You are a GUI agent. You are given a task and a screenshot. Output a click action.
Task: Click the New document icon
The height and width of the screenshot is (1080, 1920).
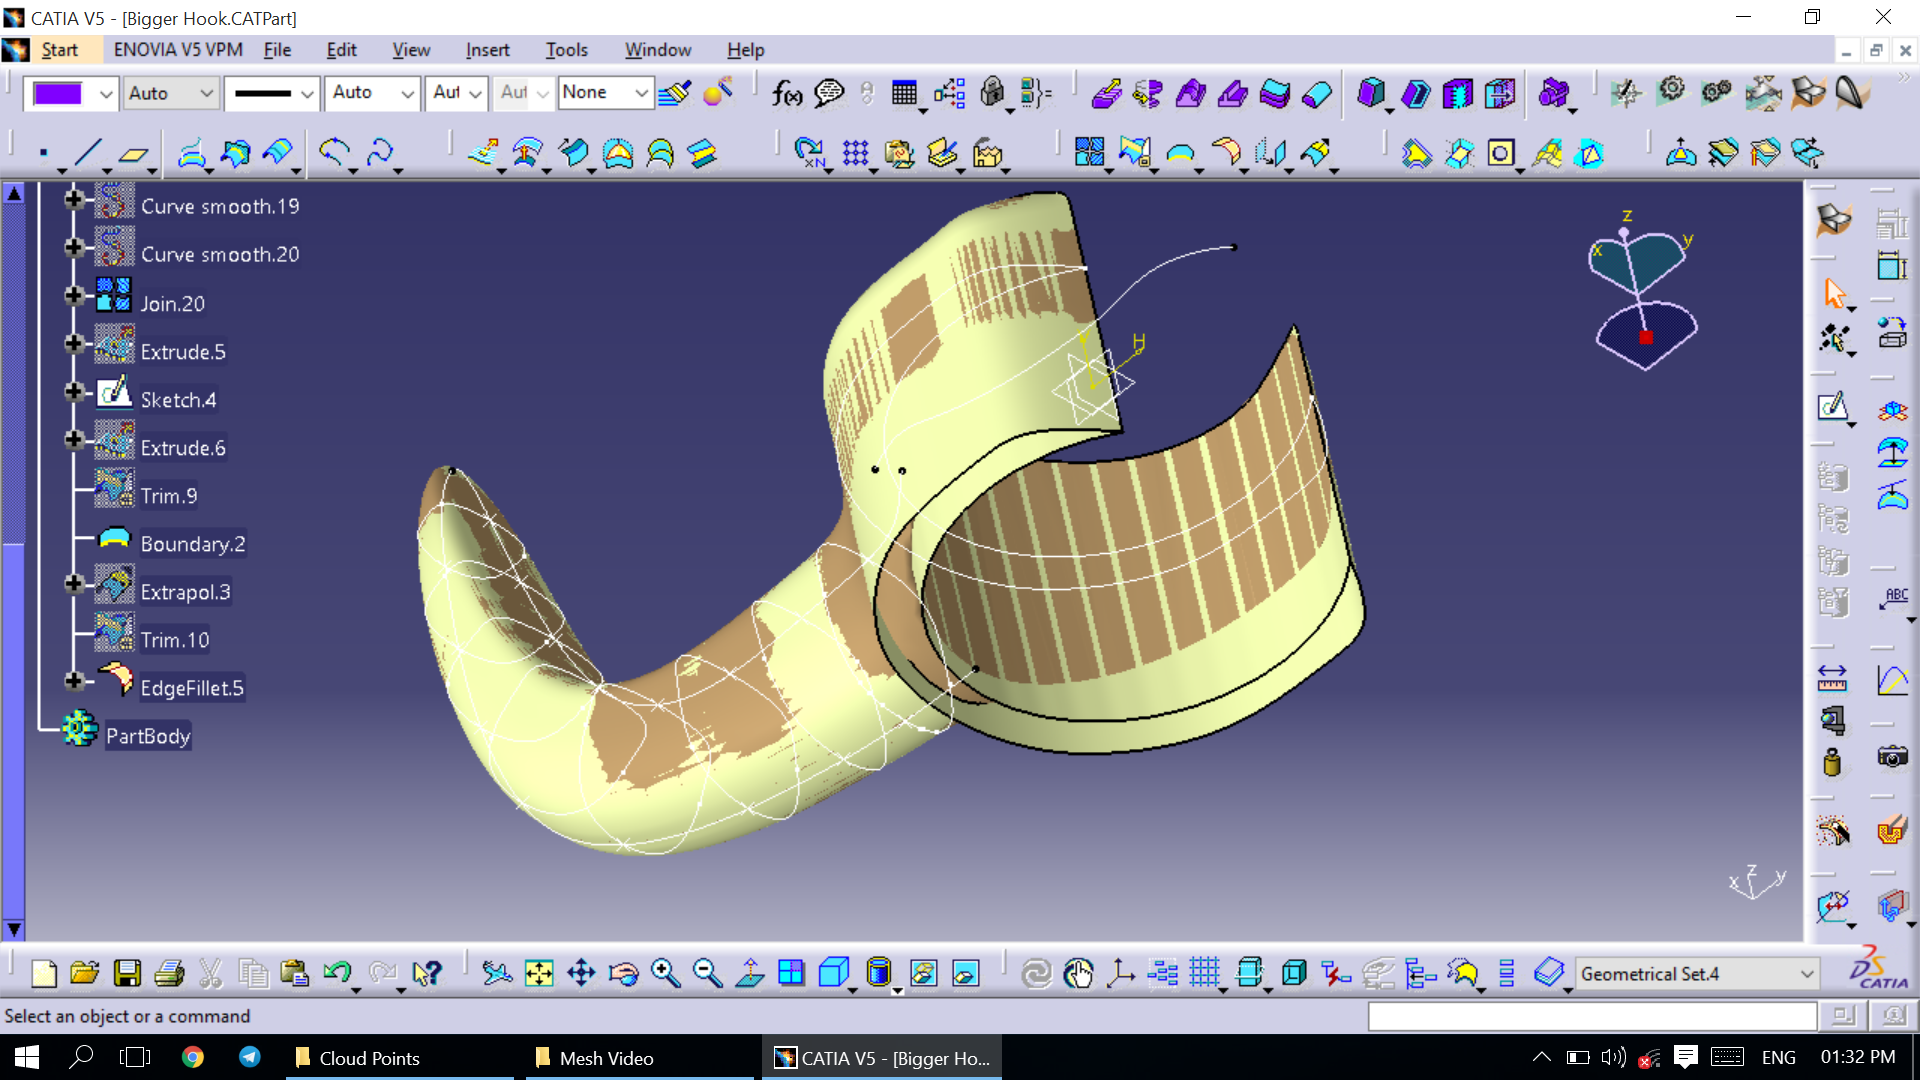[44, 973]
